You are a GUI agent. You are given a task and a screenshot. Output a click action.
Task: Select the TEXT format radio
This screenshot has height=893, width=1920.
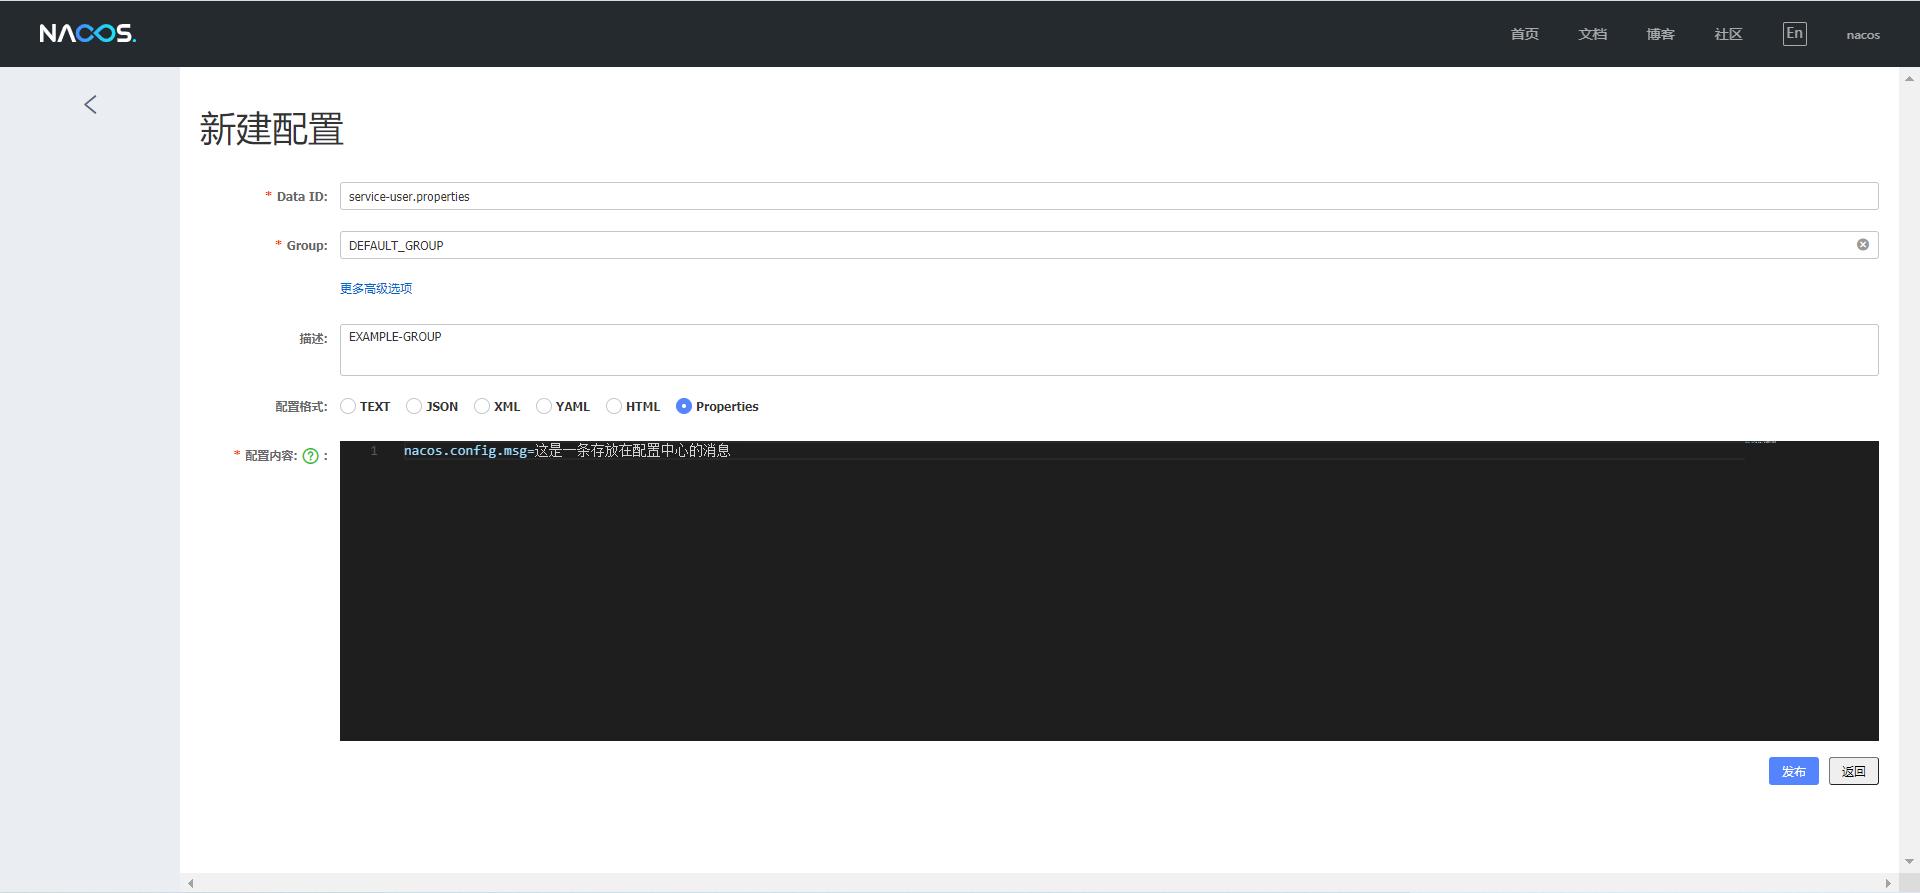pos(348,406)
